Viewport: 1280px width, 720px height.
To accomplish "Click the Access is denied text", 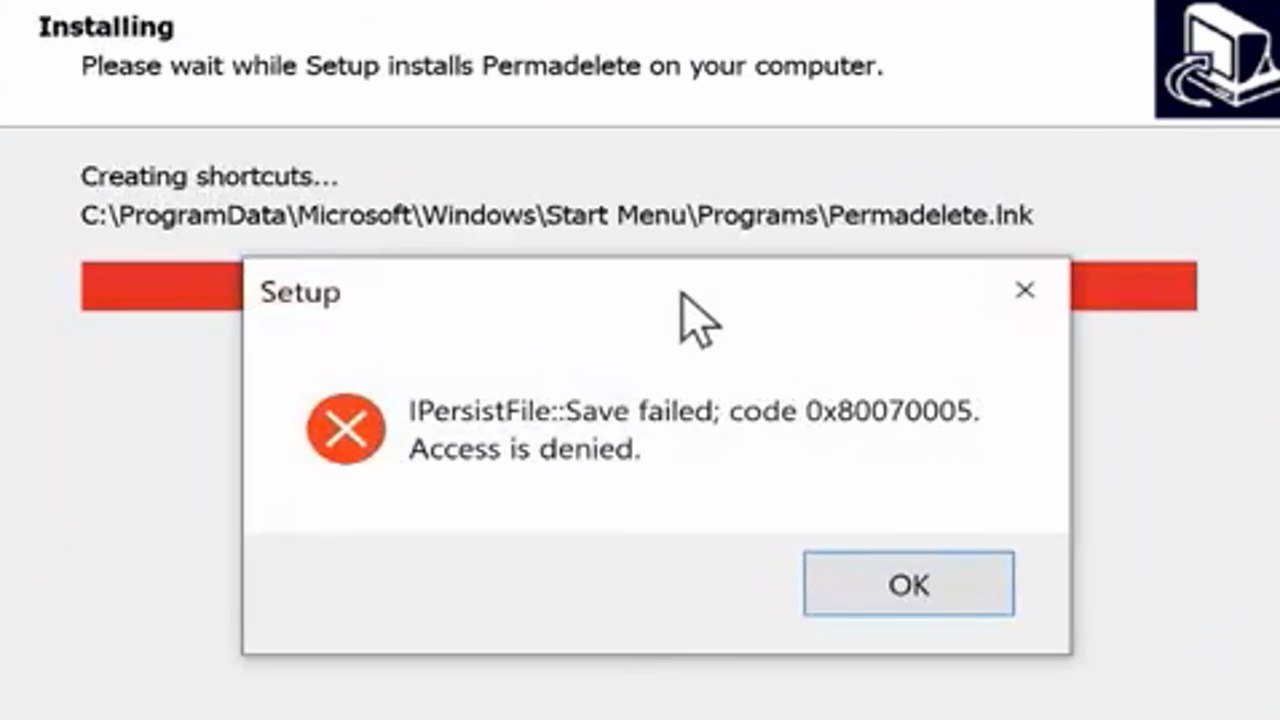I will click(524, 449).
